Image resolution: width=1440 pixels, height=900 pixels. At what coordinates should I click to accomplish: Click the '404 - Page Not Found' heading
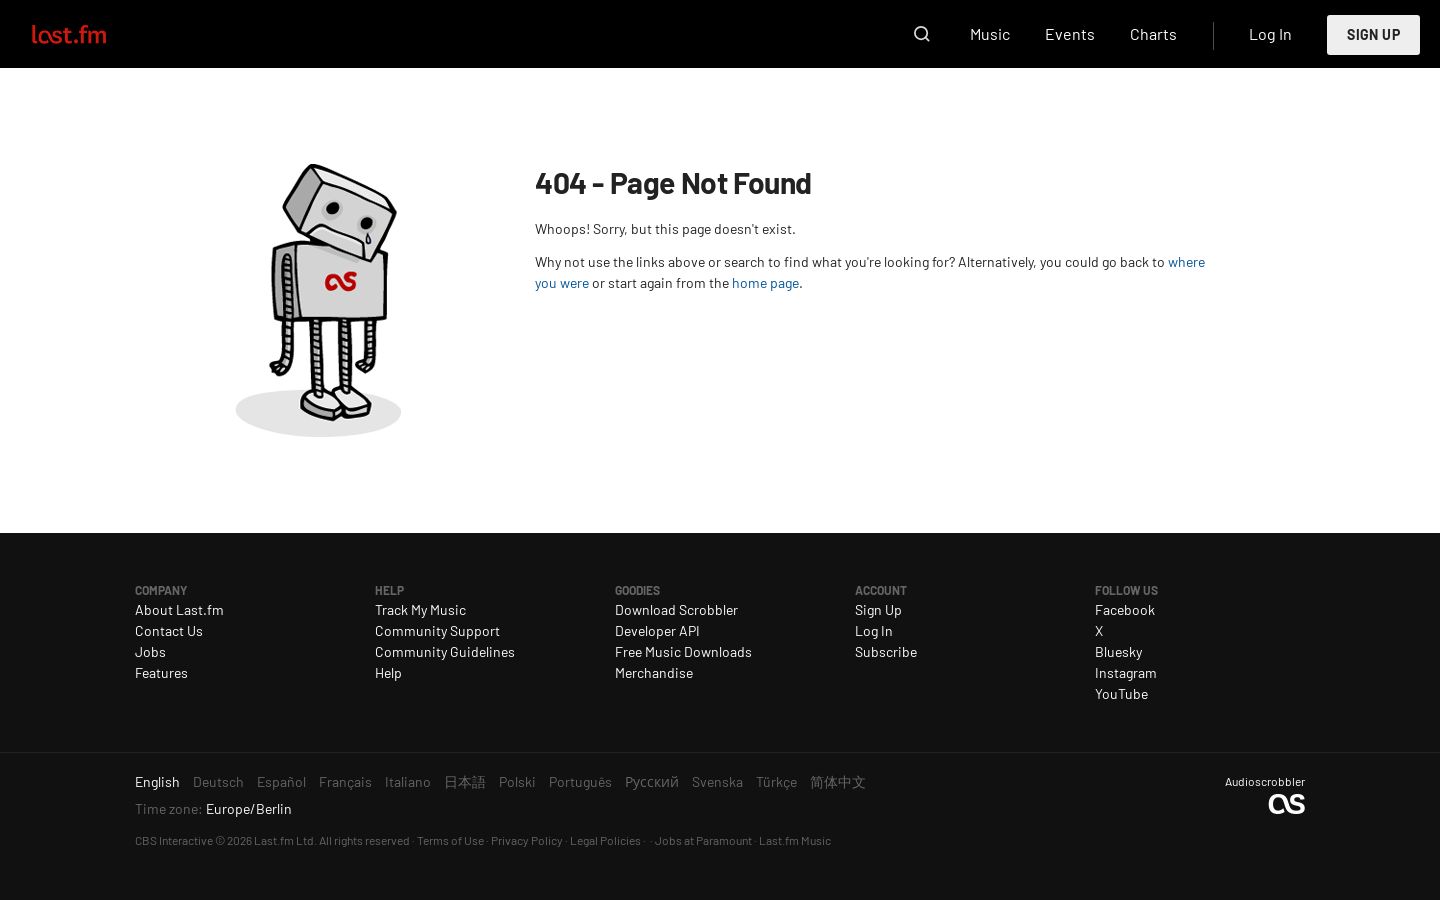673,183
